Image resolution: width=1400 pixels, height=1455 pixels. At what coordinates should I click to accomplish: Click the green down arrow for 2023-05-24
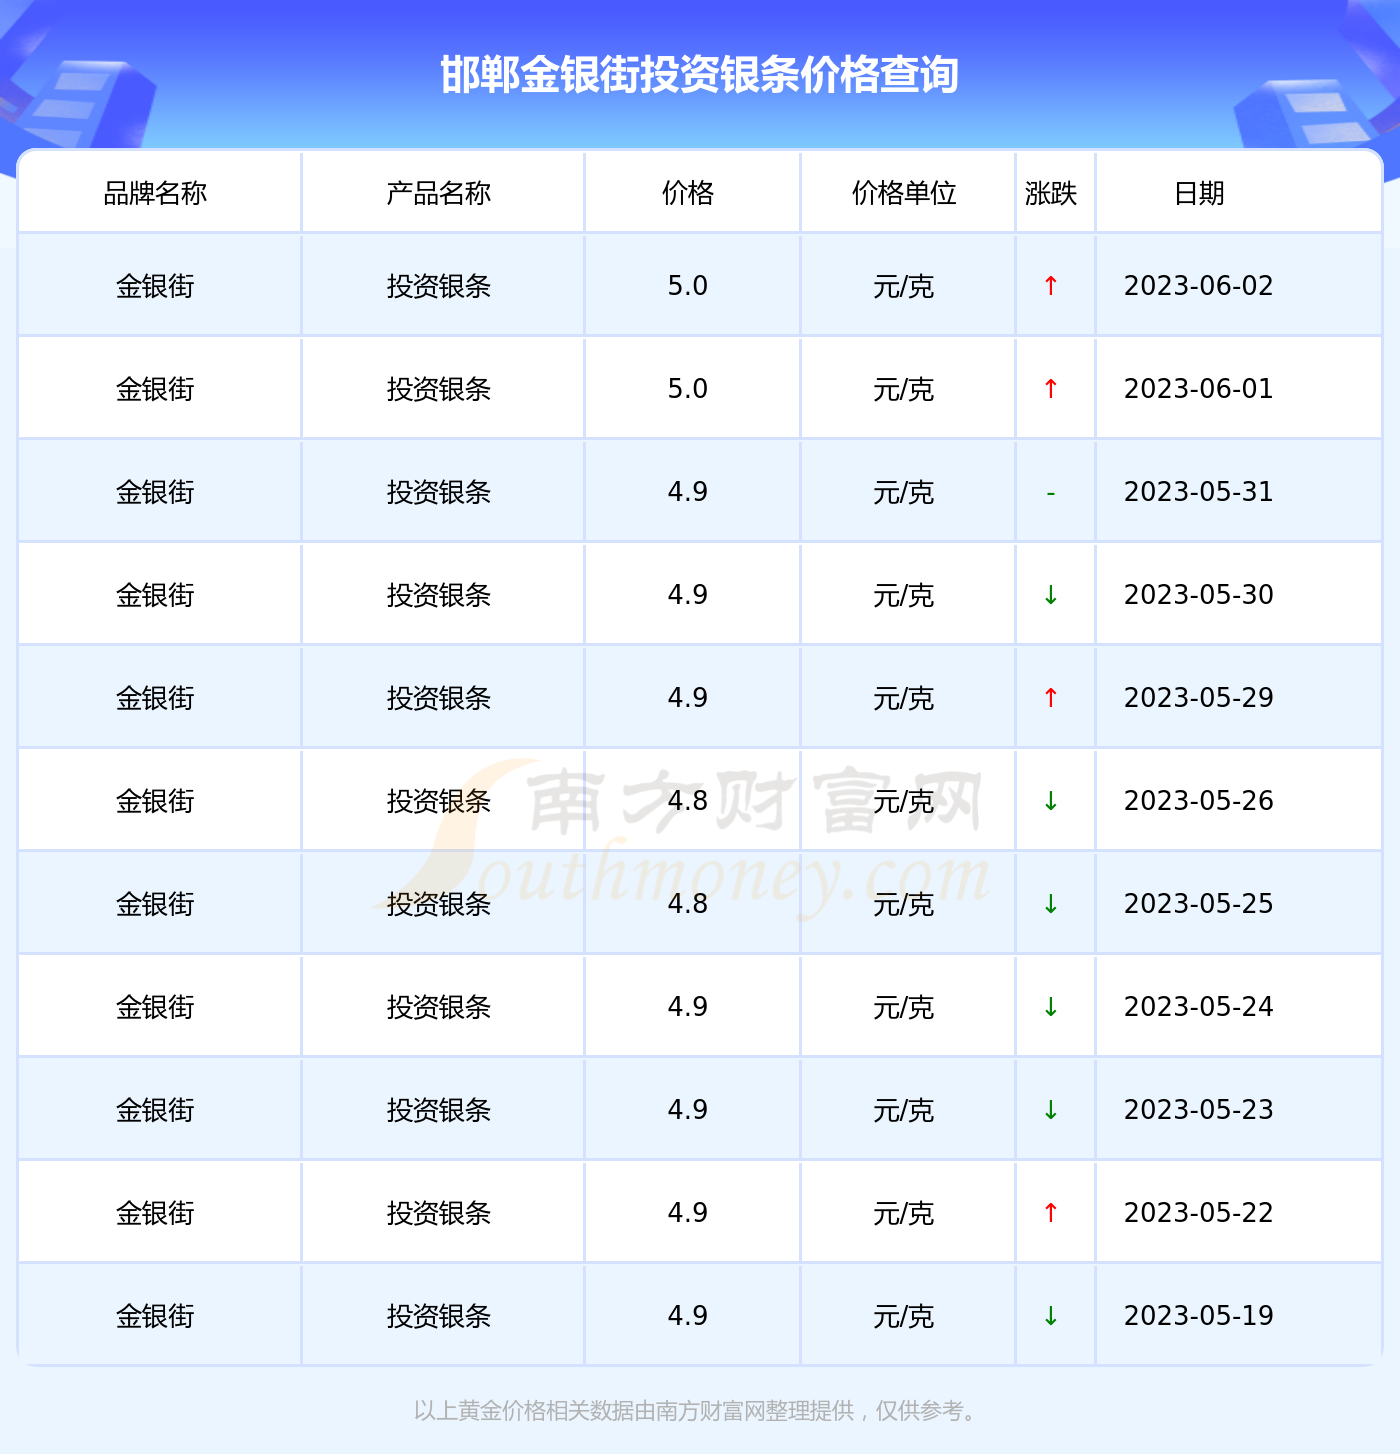(x=1051, y=1007)
